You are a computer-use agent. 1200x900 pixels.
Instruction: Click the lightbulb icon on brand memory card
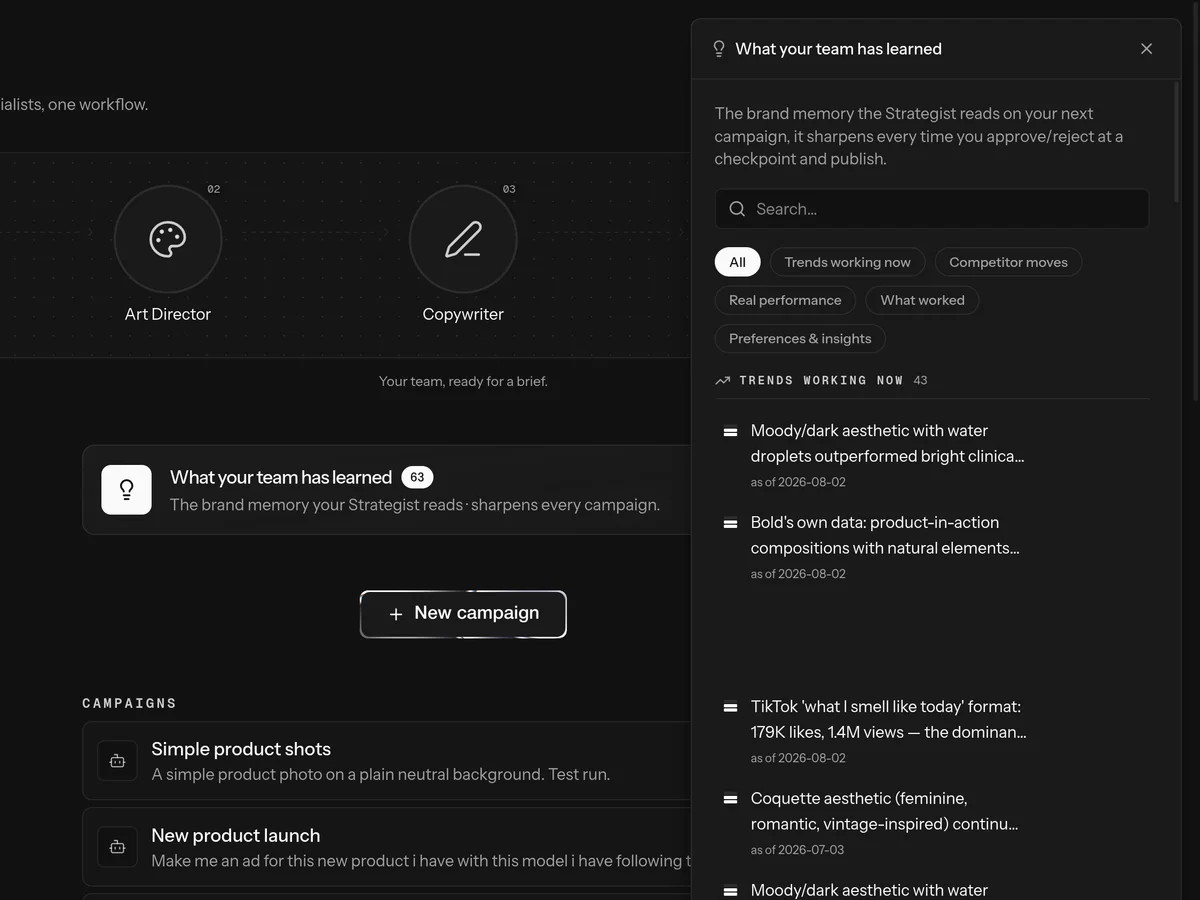127,490
